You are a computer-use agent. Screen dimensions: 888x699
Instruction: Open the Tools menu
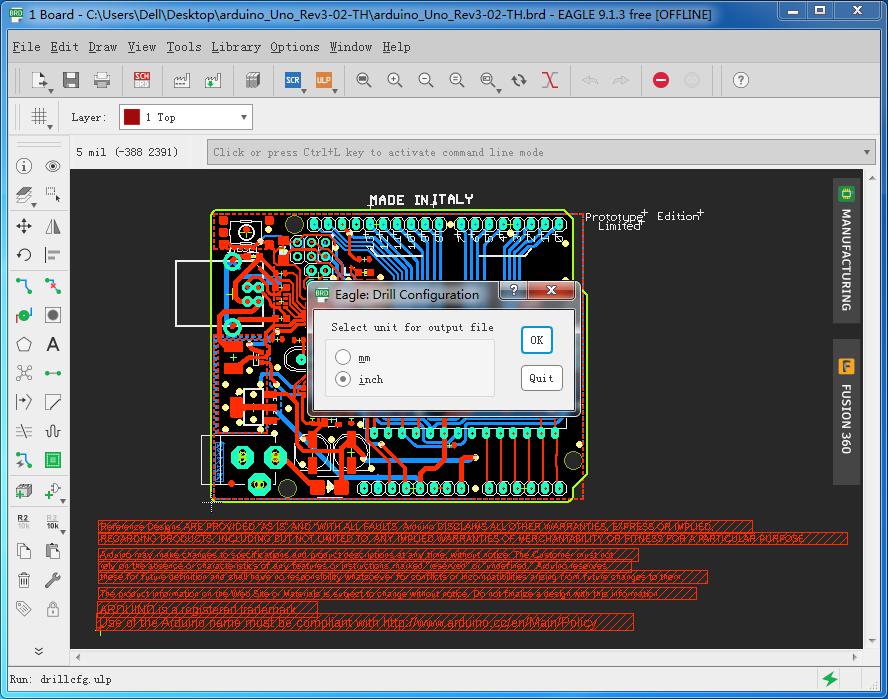[x=182, y=47]
